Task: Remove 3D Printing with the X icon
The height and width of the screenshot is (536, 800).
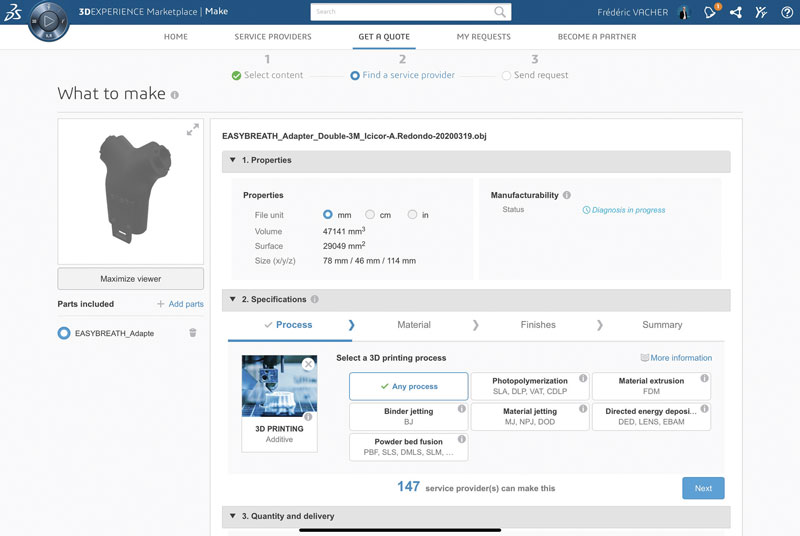Action: click(308, 364)
